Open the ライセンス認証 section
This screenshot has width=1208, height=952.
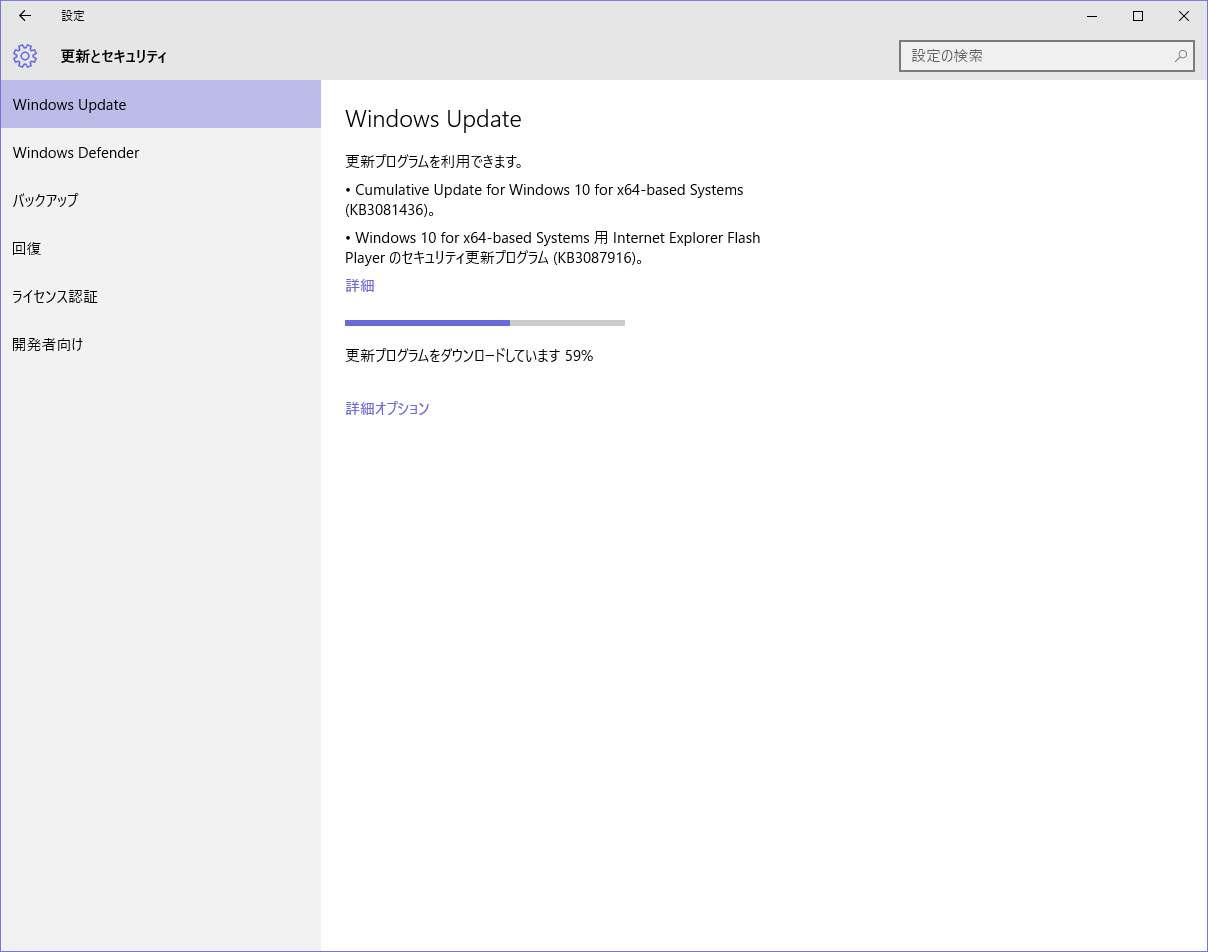(160, 296)
